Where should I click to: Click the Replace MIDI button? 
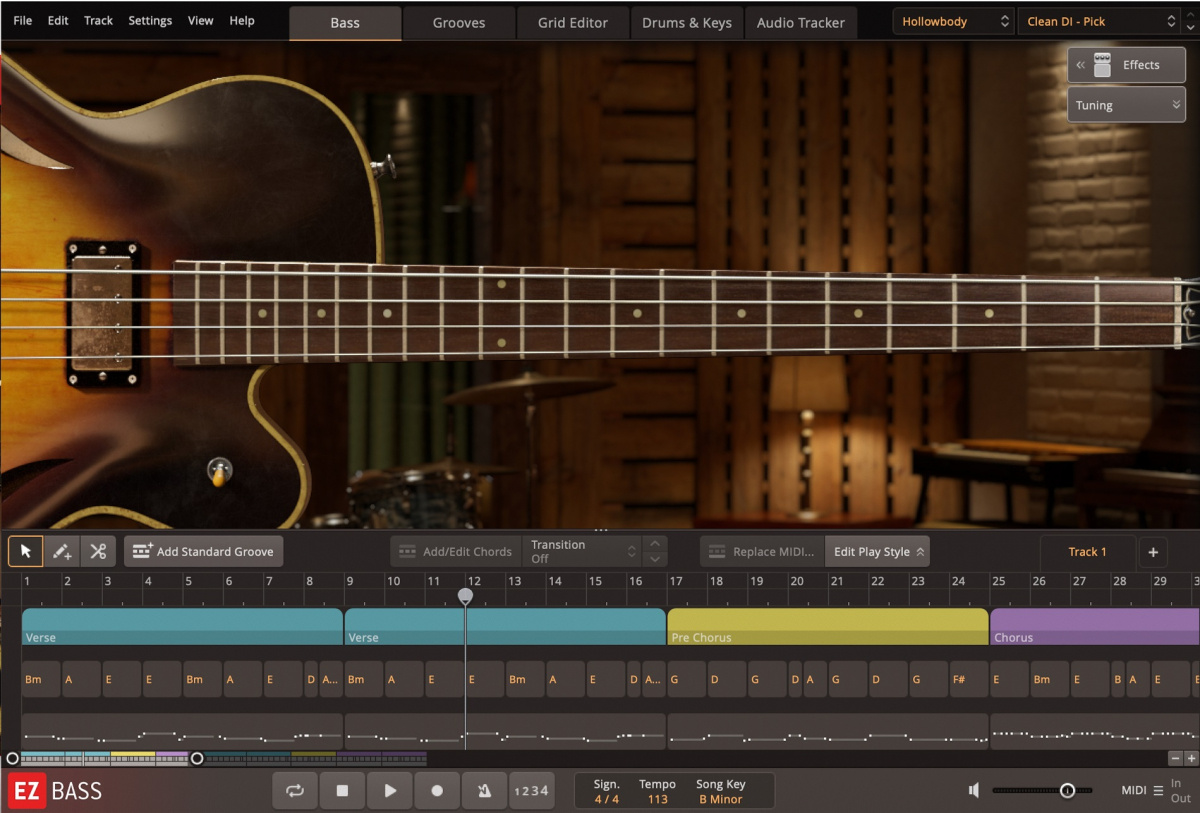762,551
